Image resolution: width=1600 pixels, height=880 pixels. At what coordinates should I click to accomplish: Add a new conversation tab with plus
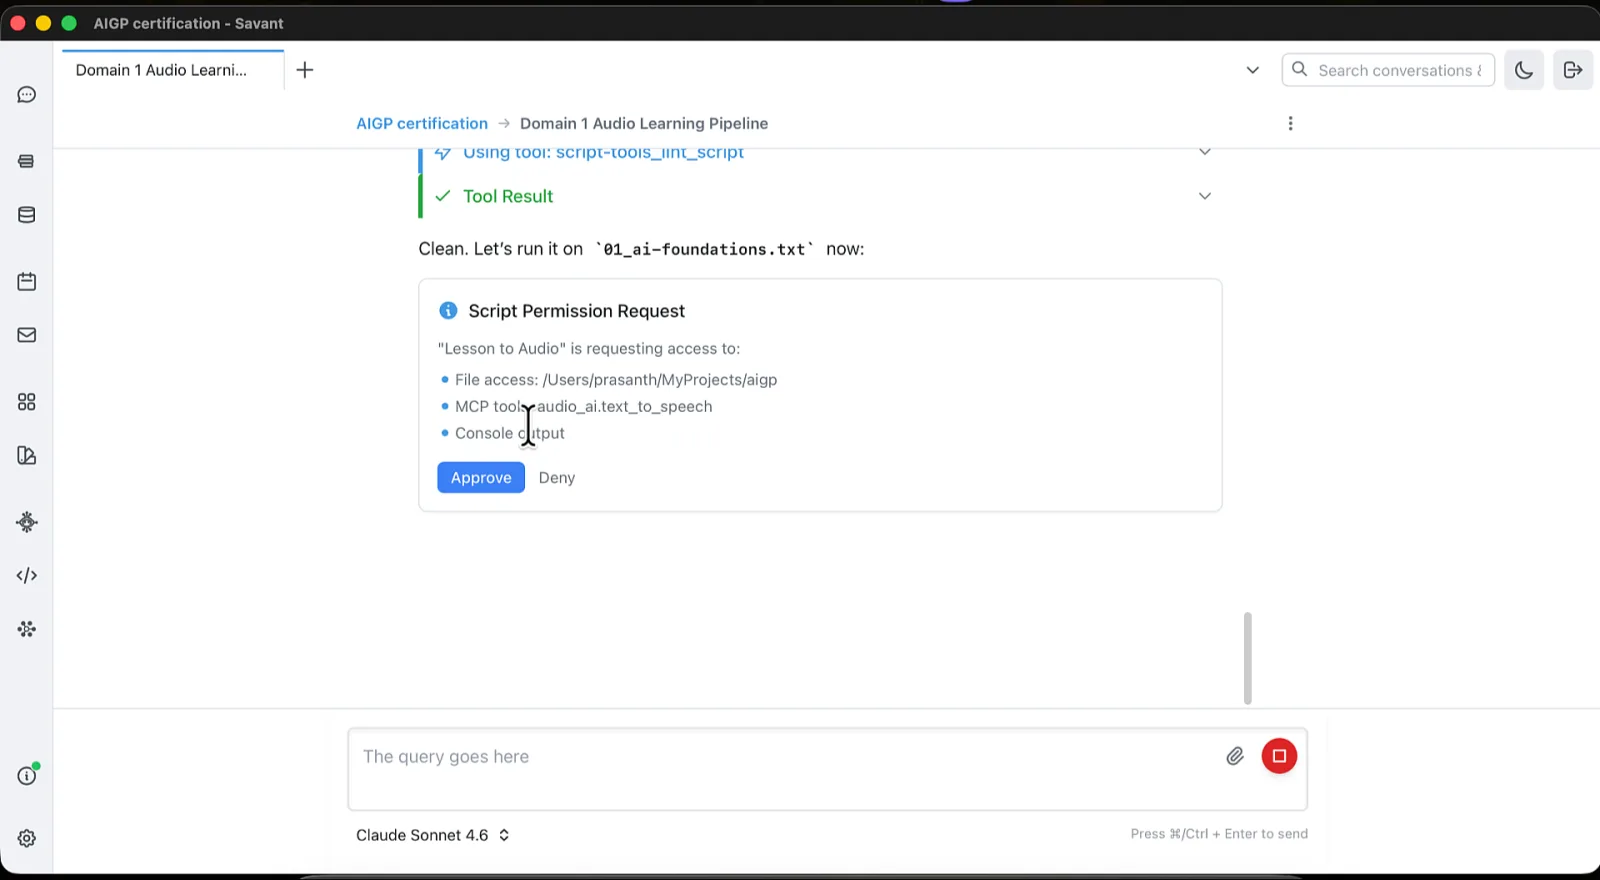pos(305,70)
